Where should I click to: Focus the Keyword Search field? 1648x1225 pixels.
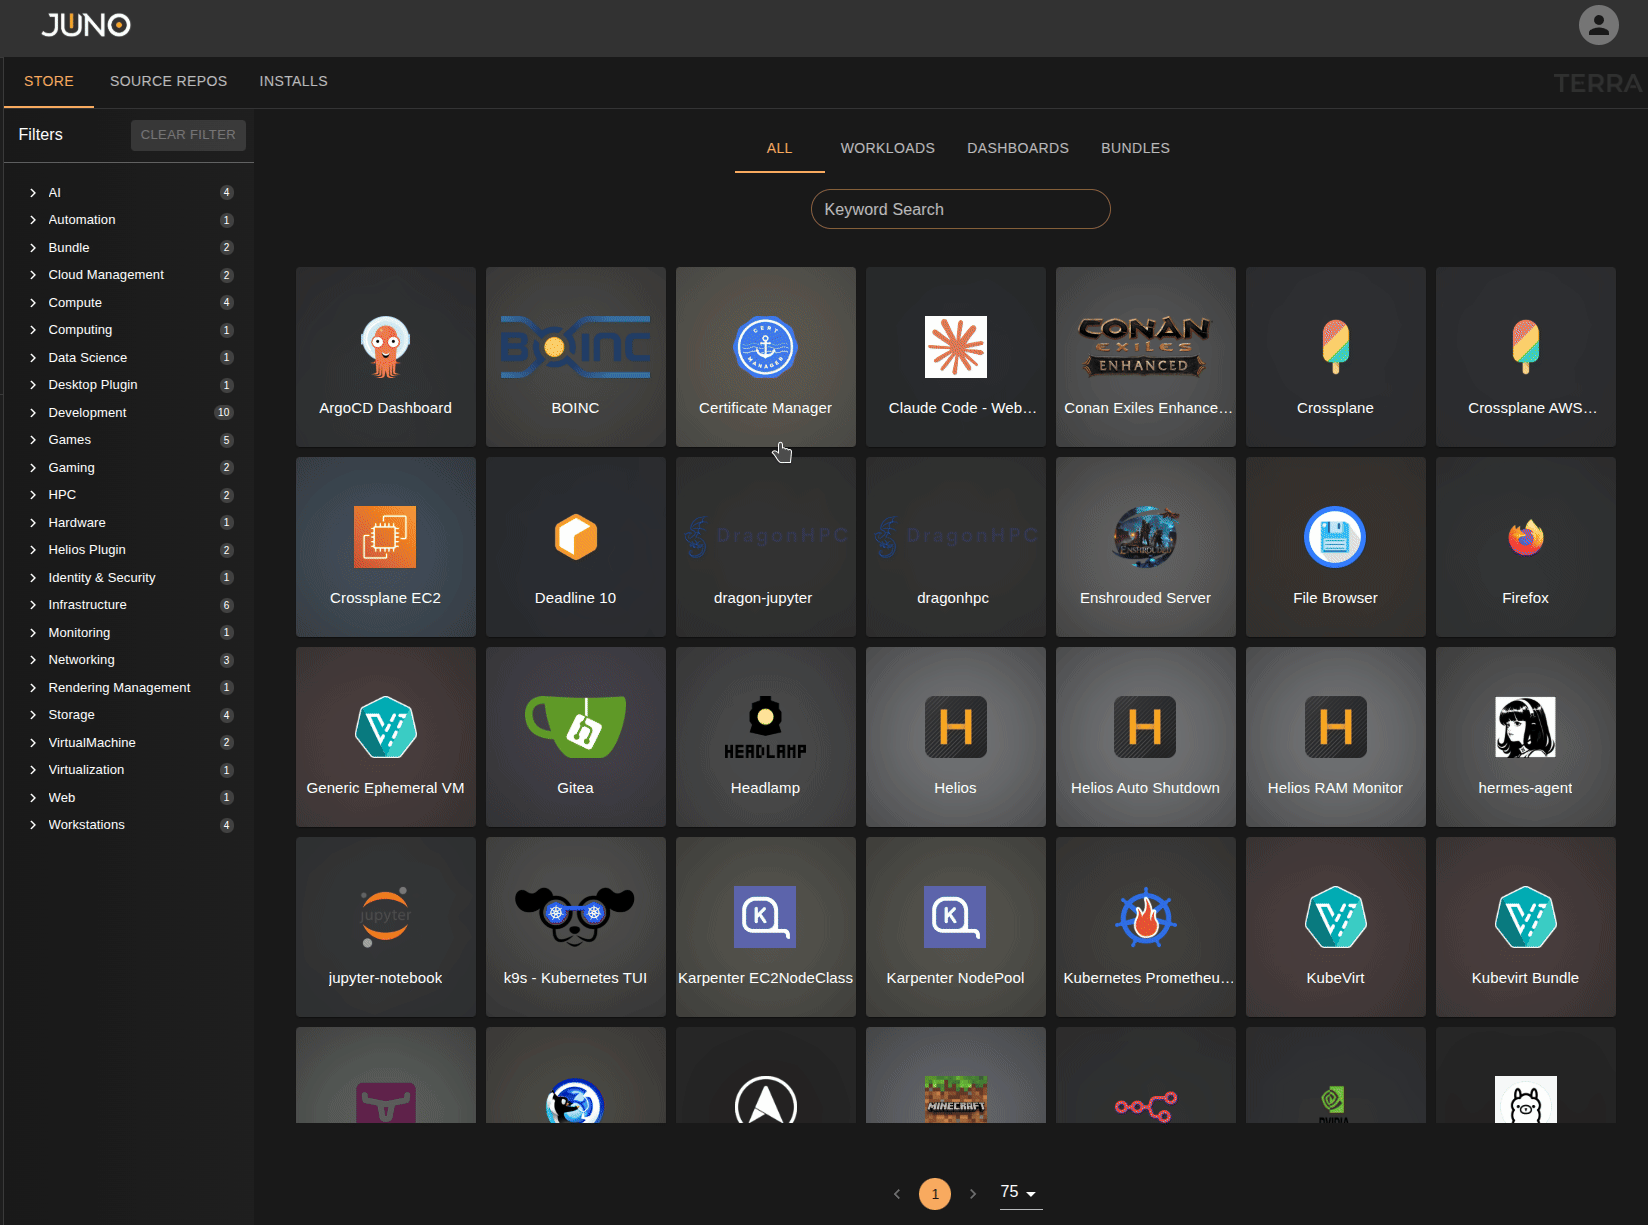click(x=960, y=209)
